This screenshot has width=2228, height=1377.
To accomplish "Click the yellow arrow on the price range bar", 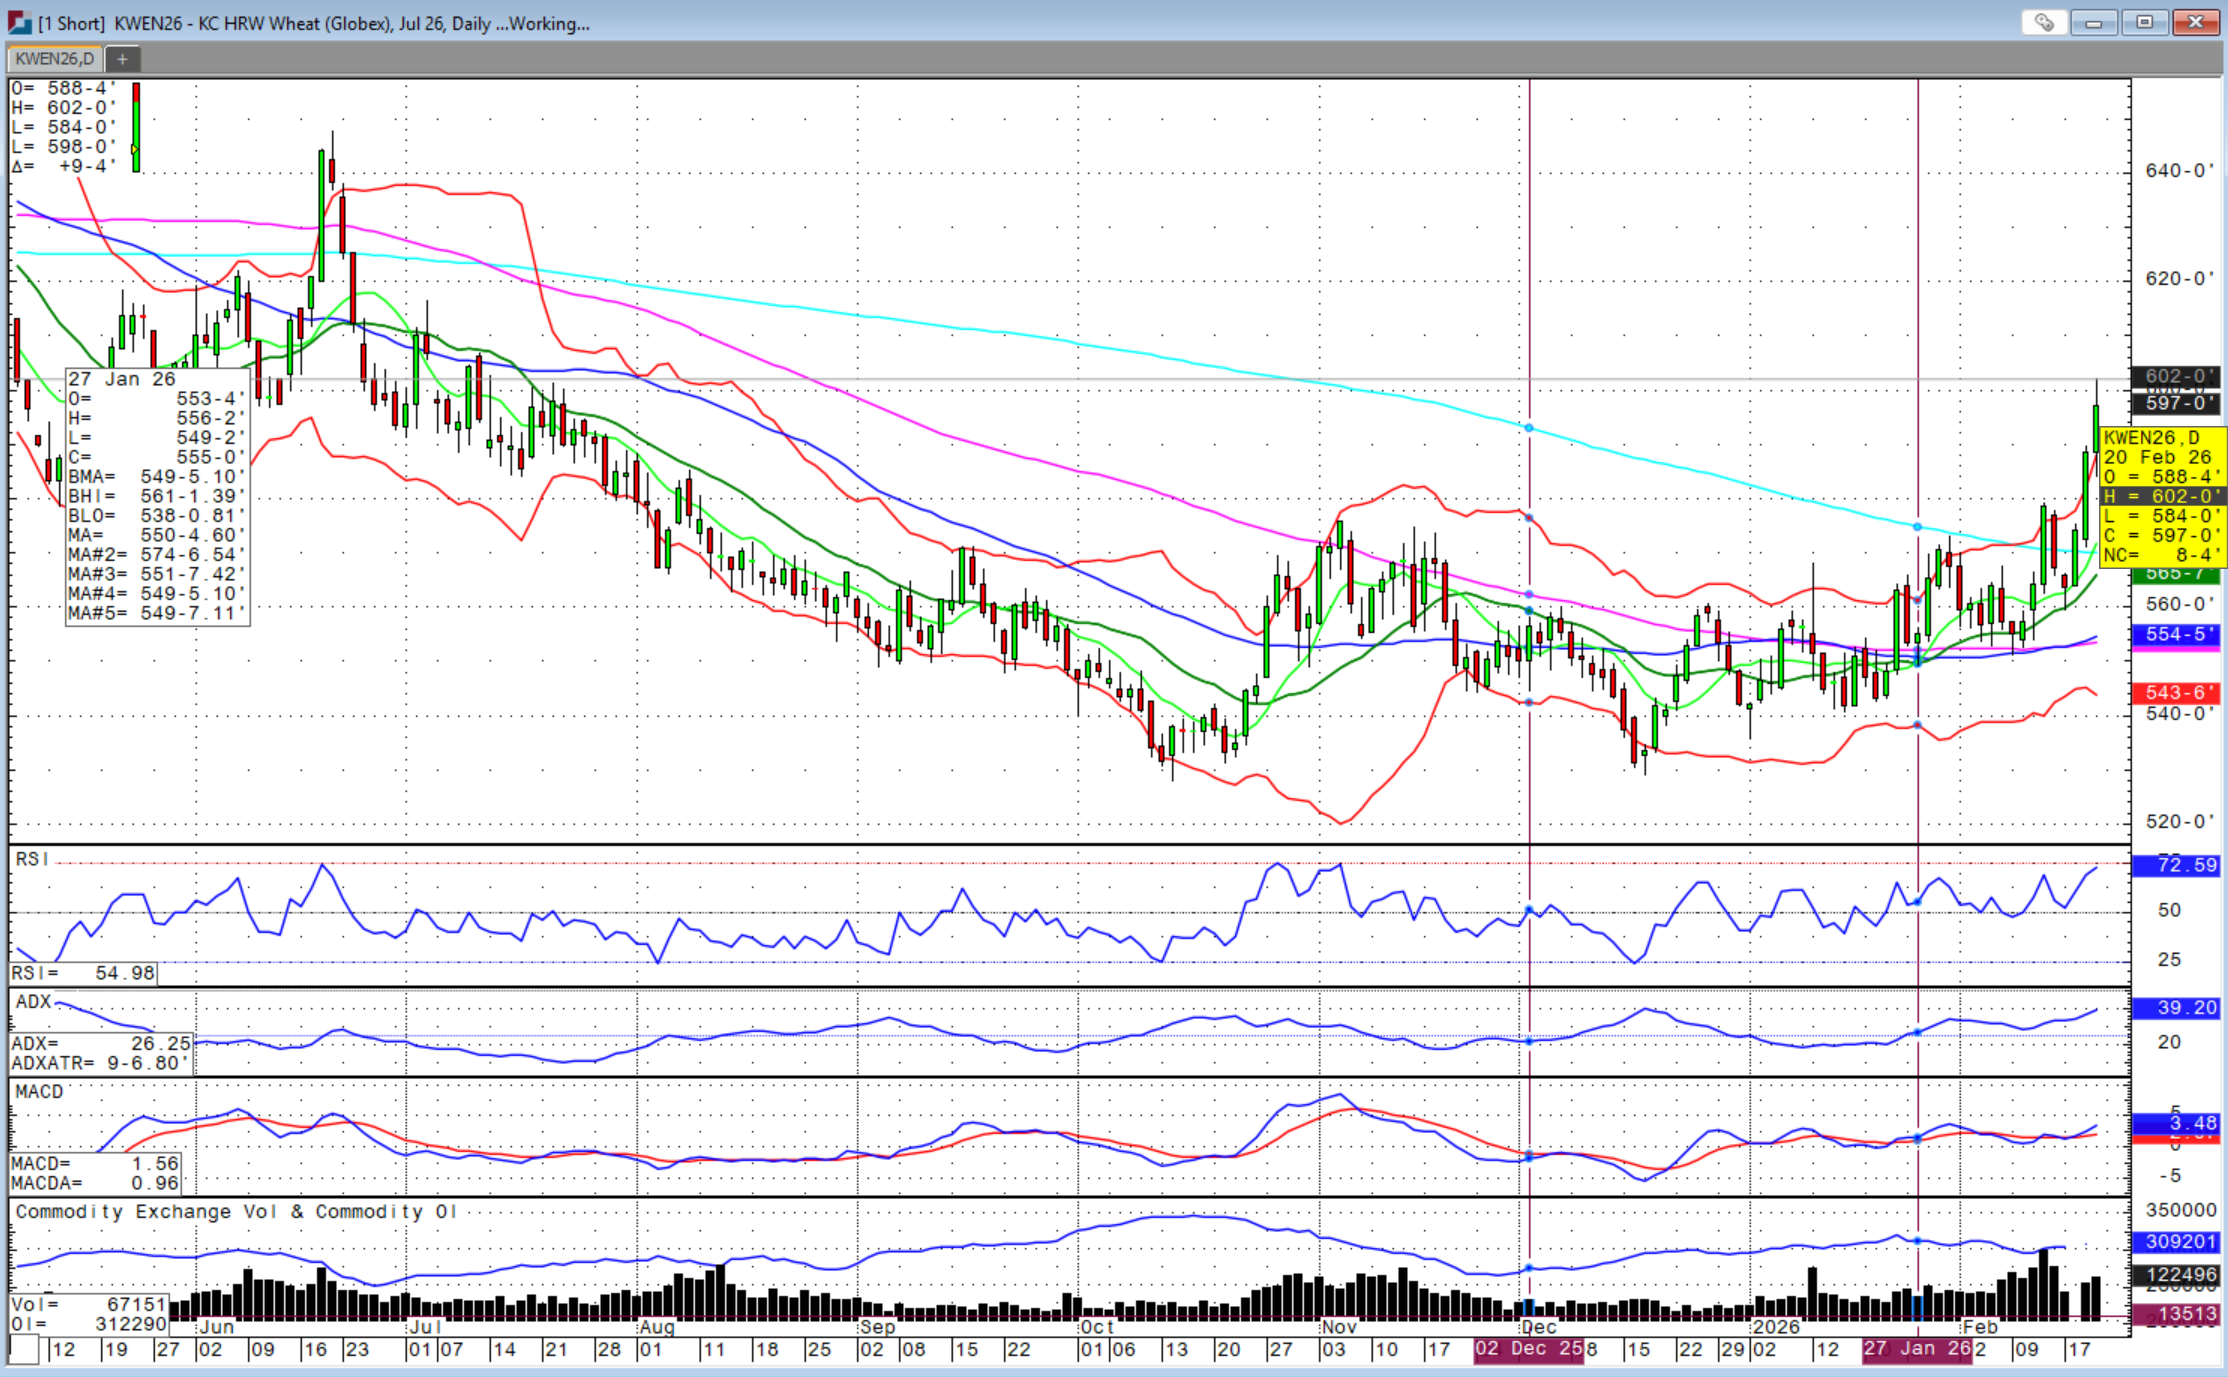I will 135,149.
